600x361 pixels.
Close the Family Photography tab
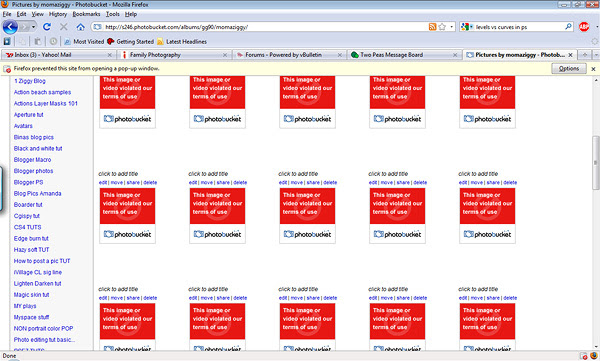pos(225,55)
